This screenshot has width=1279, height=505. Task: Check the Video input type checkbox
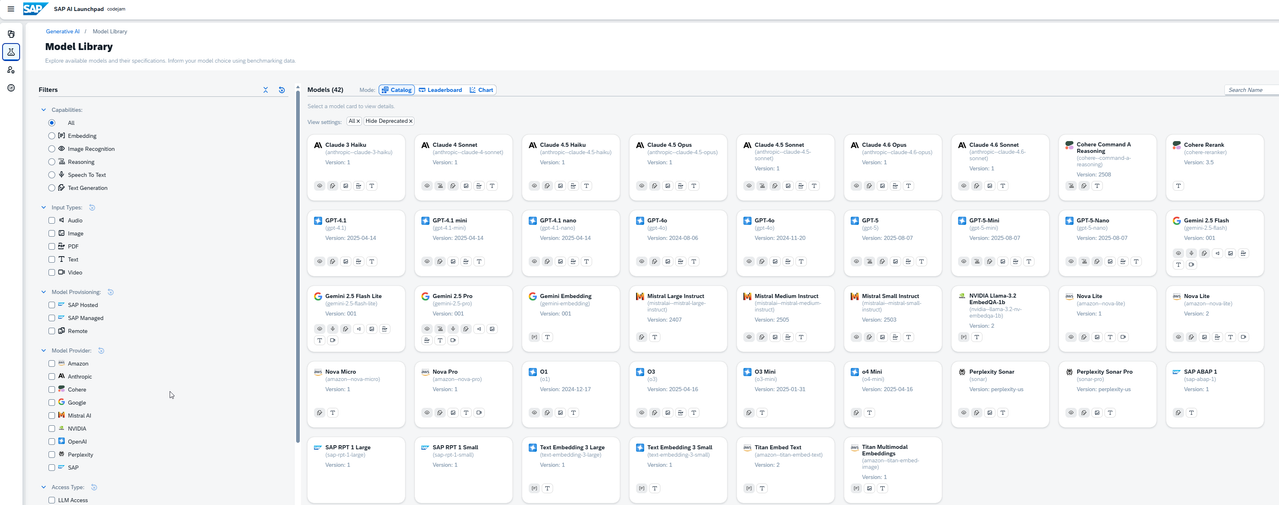point(52,272)
